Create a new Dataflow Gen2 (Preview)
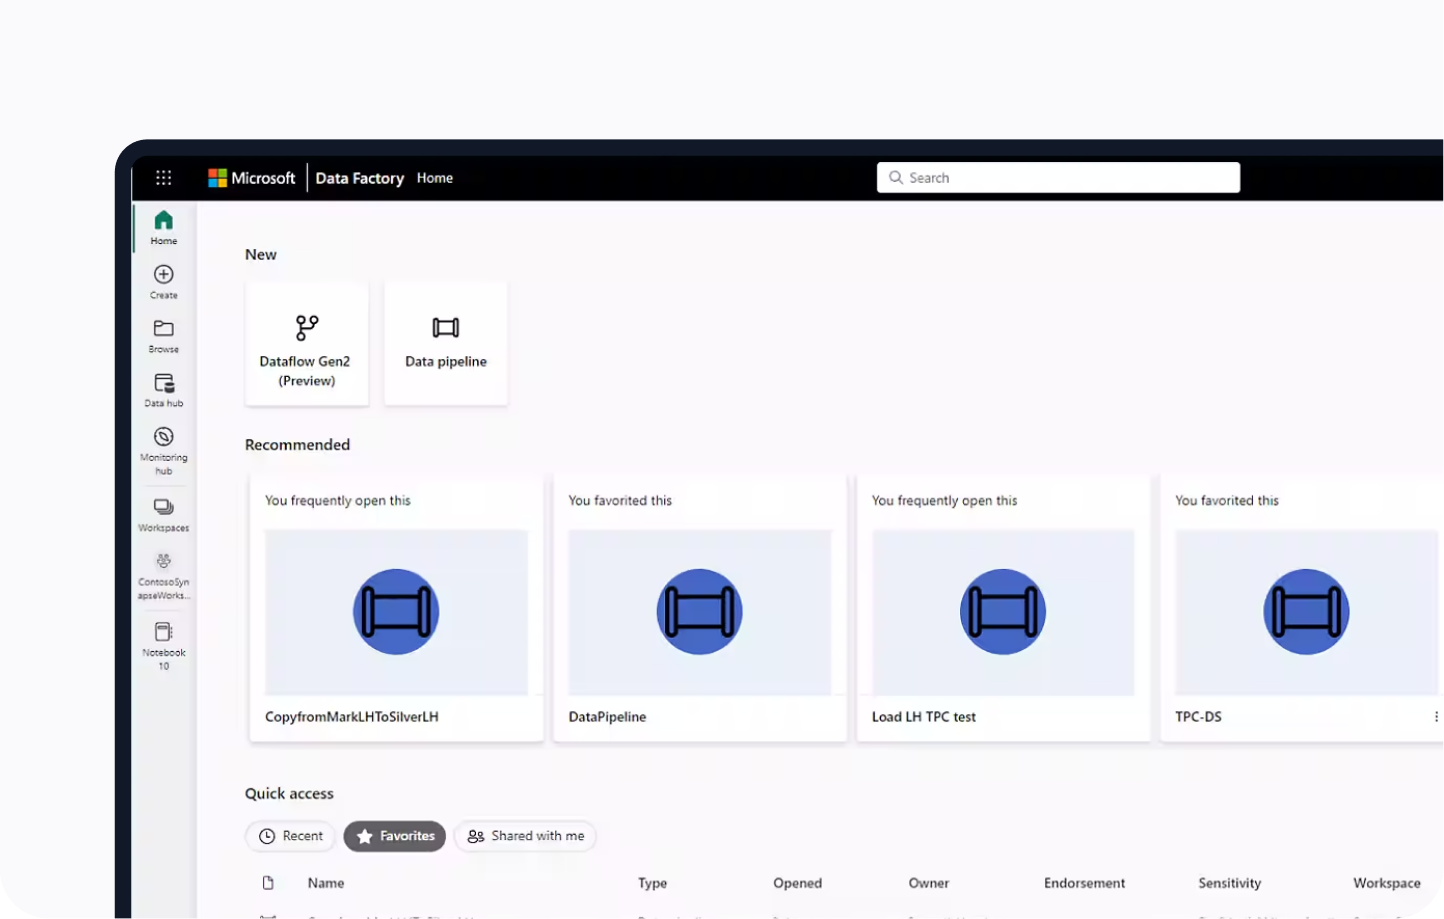This screenshot has width=1444, height=919. pyautogui.click(x=306, y=344)
